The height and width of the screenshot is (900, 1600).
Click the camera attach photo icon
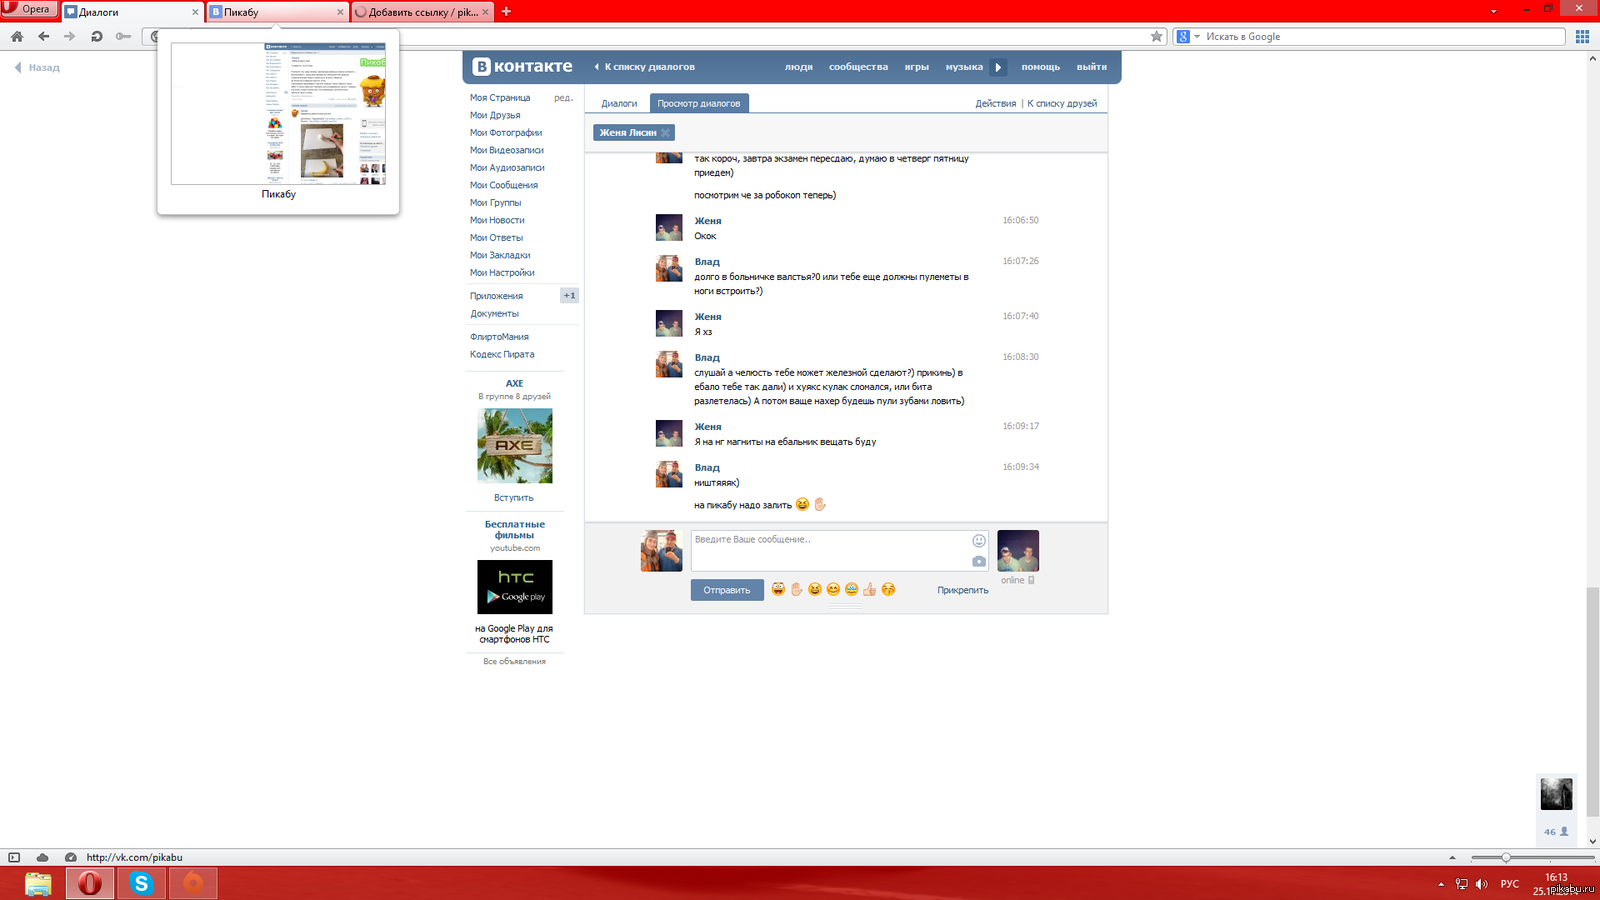pyautogui.click(x=979, y=562)
